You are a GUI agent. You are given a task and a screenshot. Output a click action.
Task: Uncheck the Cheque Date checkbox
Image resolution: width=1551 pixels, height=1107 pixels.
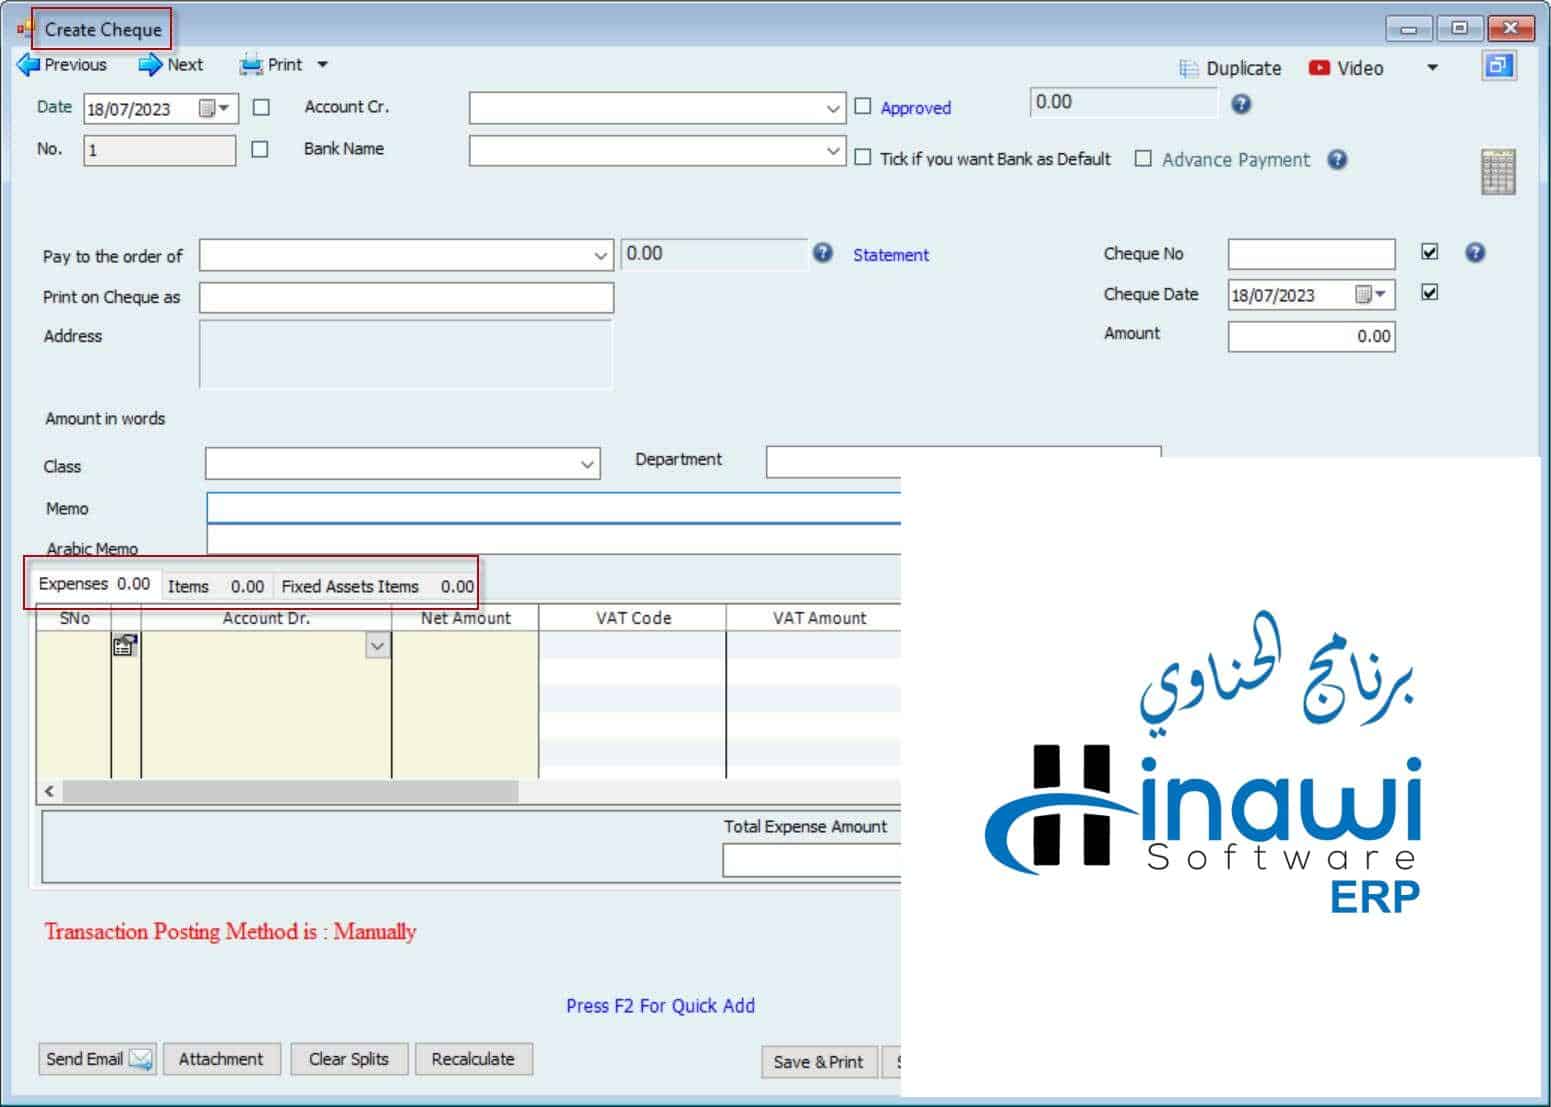tap(1430, 292)
